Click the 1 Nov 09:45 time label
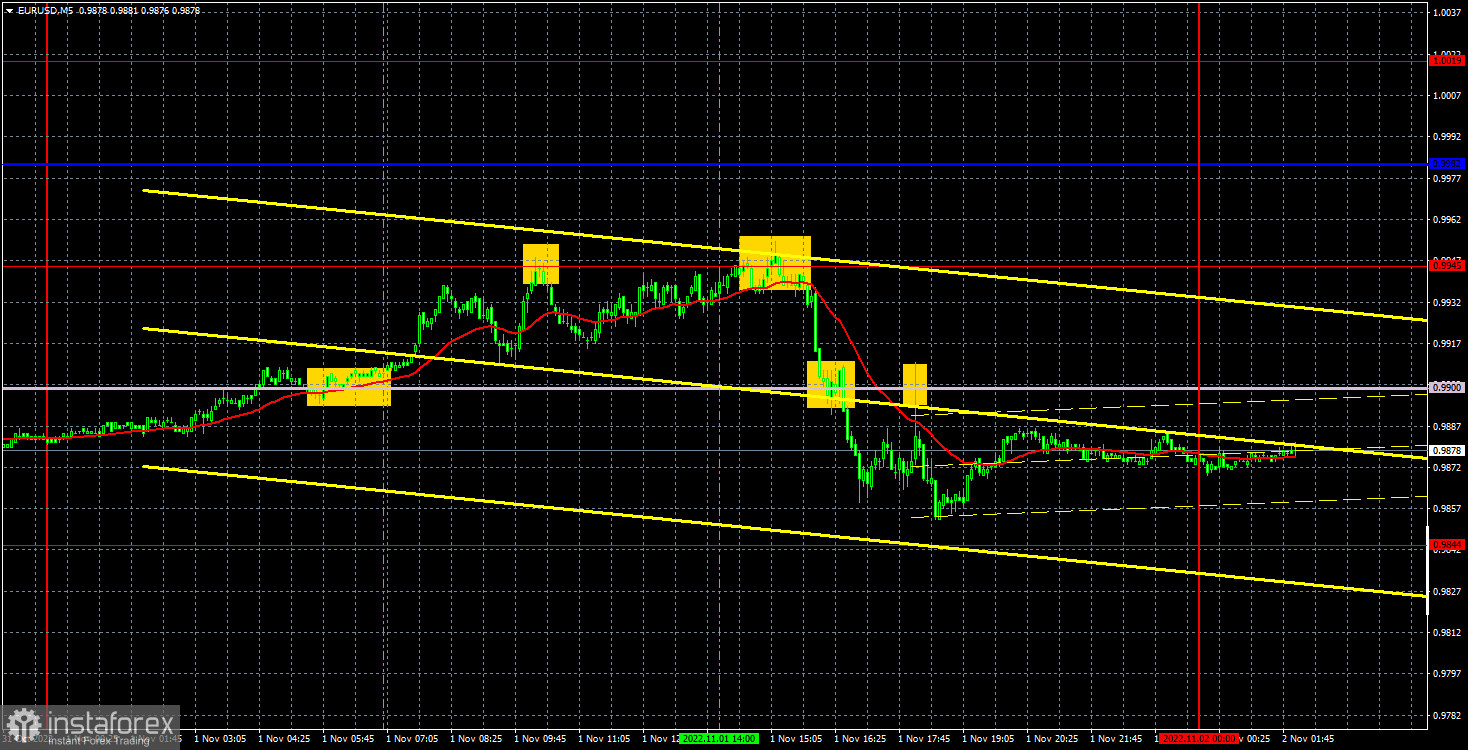1468x750 pixels. [540, 739]
